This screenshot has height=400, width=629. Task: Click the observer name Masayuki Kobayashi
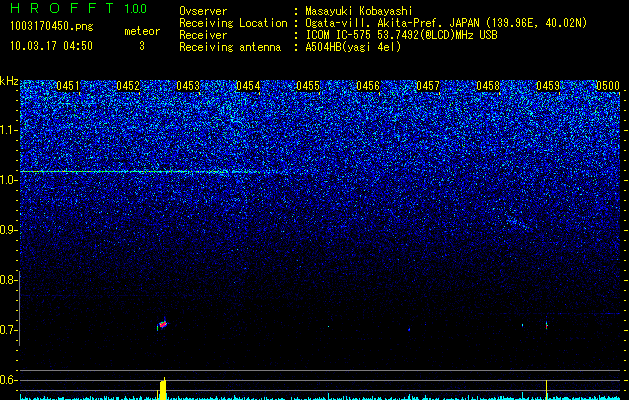(359, 11)
